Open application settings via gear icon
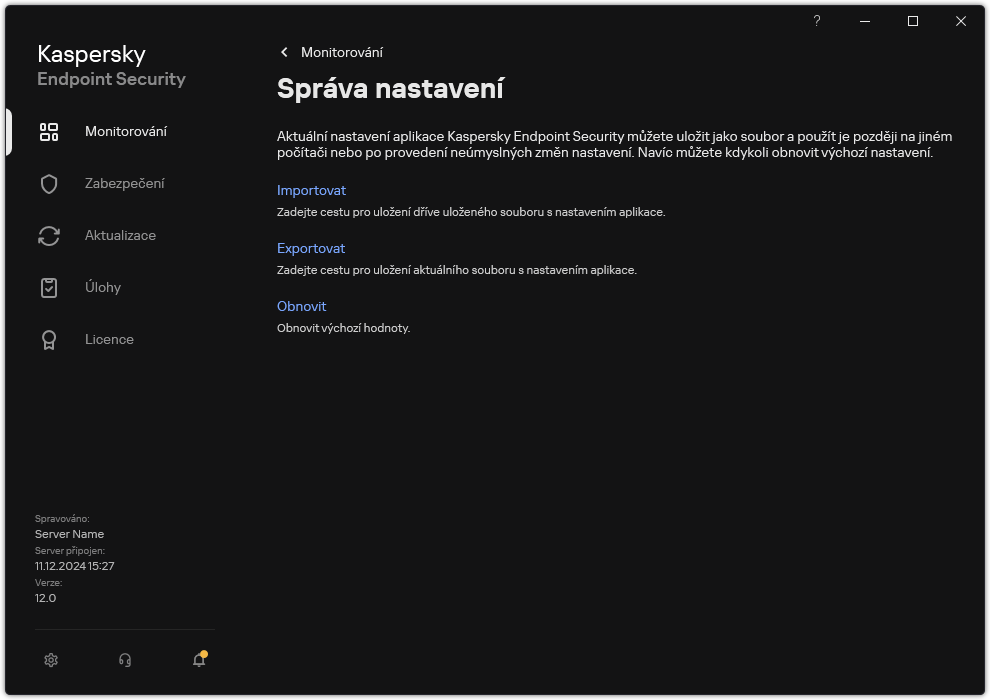Image resolution: width=990 pixels, height=700 pixels. click(x=50, y=660)
